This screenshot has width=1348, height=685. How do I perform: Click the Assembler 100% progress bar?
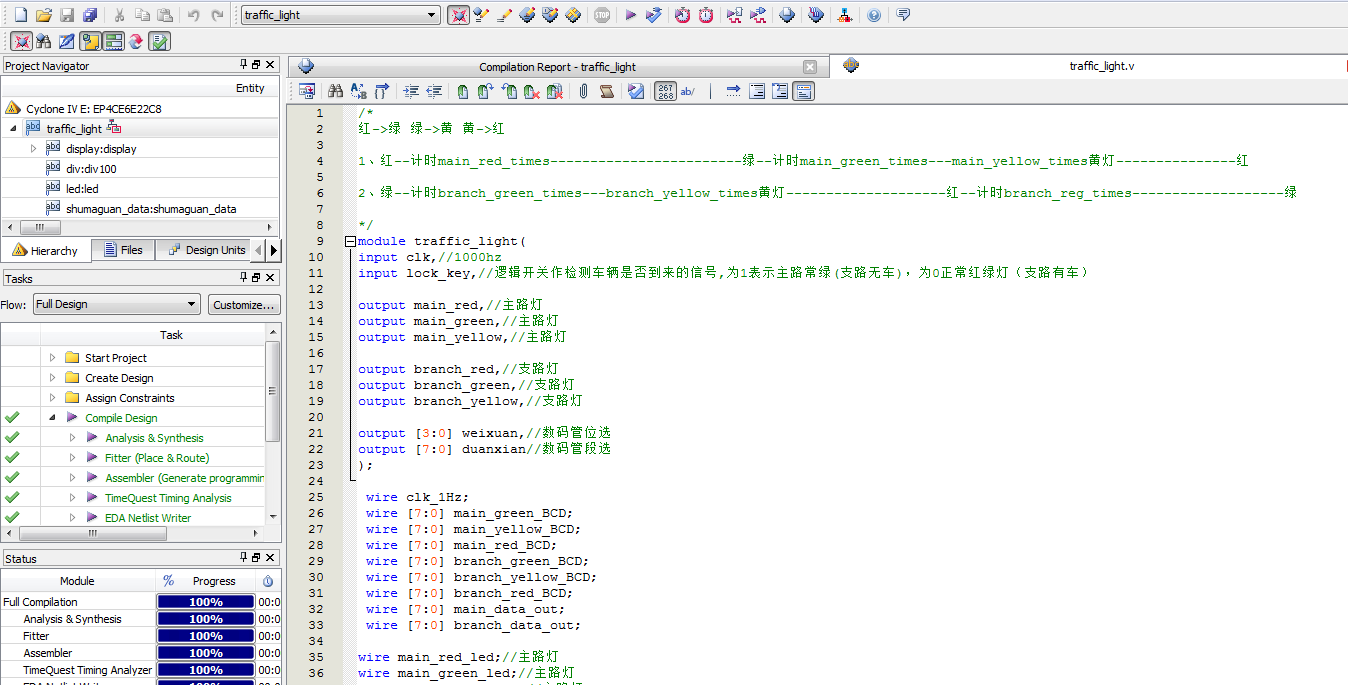pyautogui.click(x=206, y=653)
